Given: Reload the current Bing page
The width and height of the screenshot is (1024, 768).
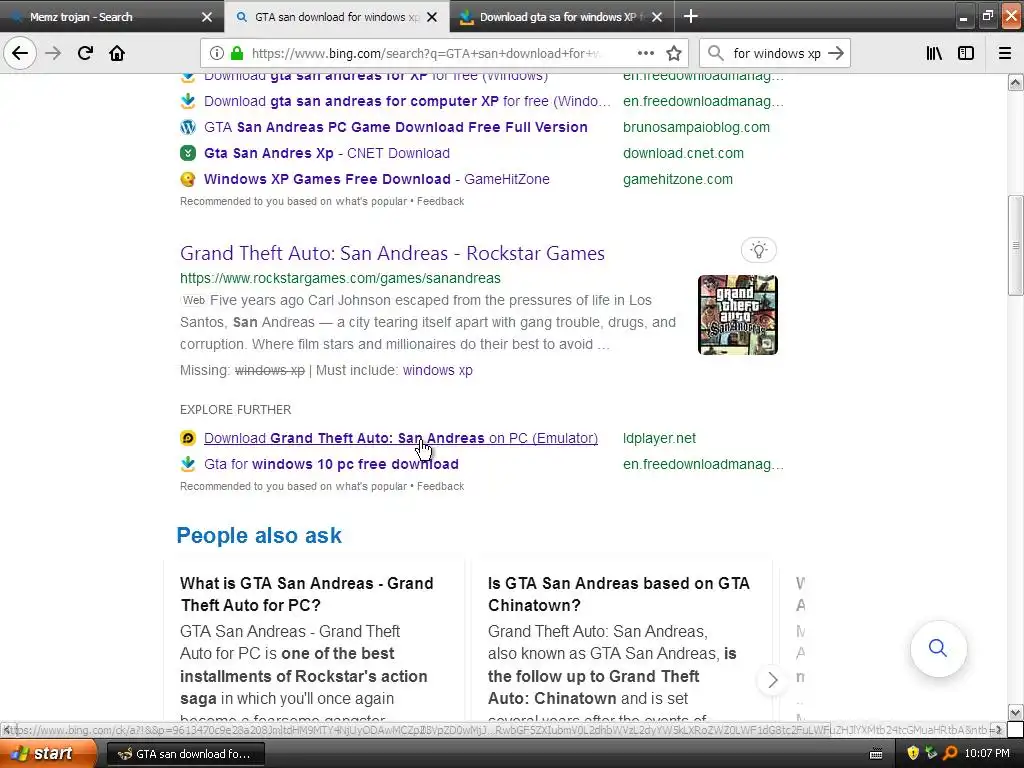Looking at the screenshot, I should [x=85, y=53].
